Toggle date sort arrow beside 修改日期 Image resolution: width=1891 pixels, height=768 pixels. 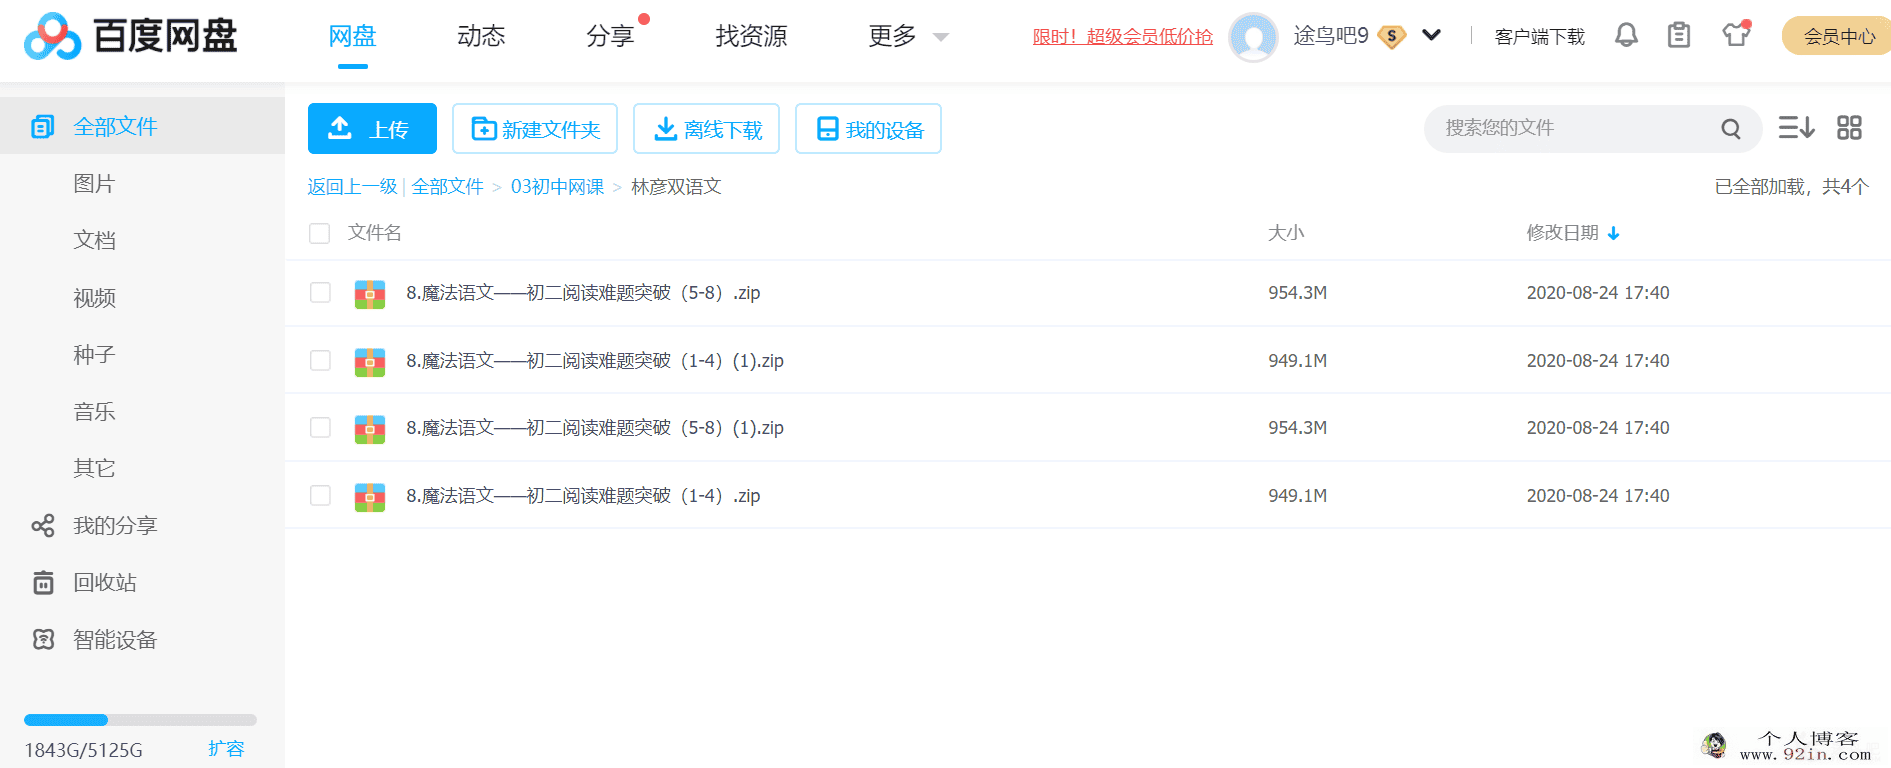[1613, 234]
